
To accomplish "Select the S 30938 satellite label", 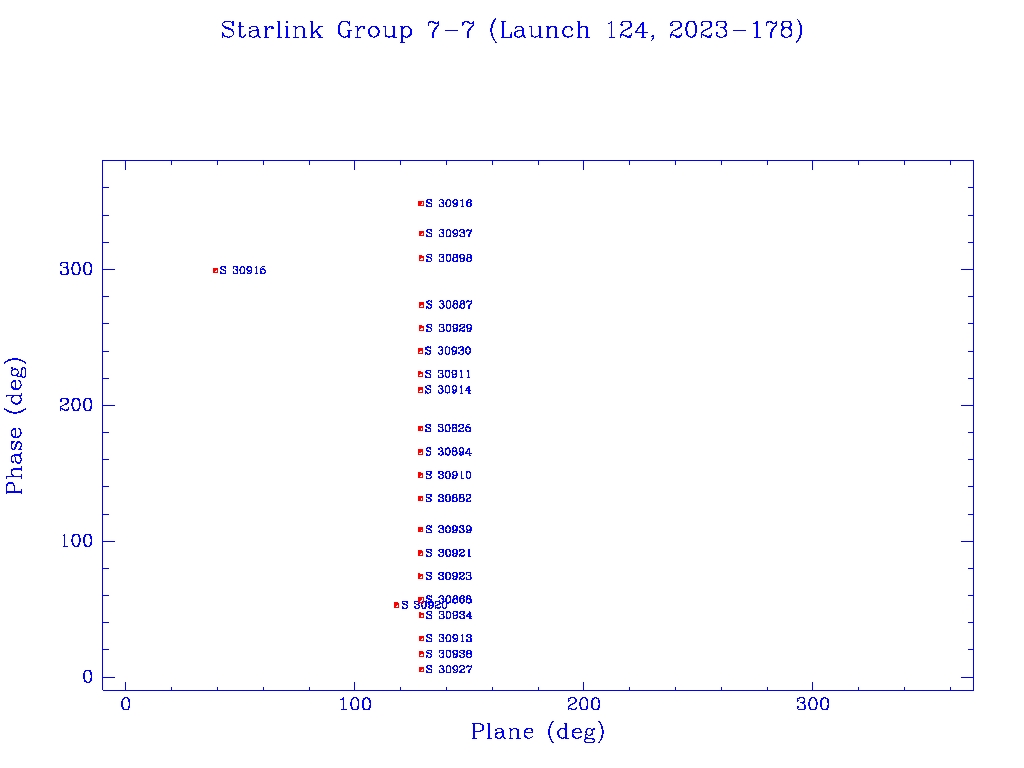I will [x=449, y=654].
